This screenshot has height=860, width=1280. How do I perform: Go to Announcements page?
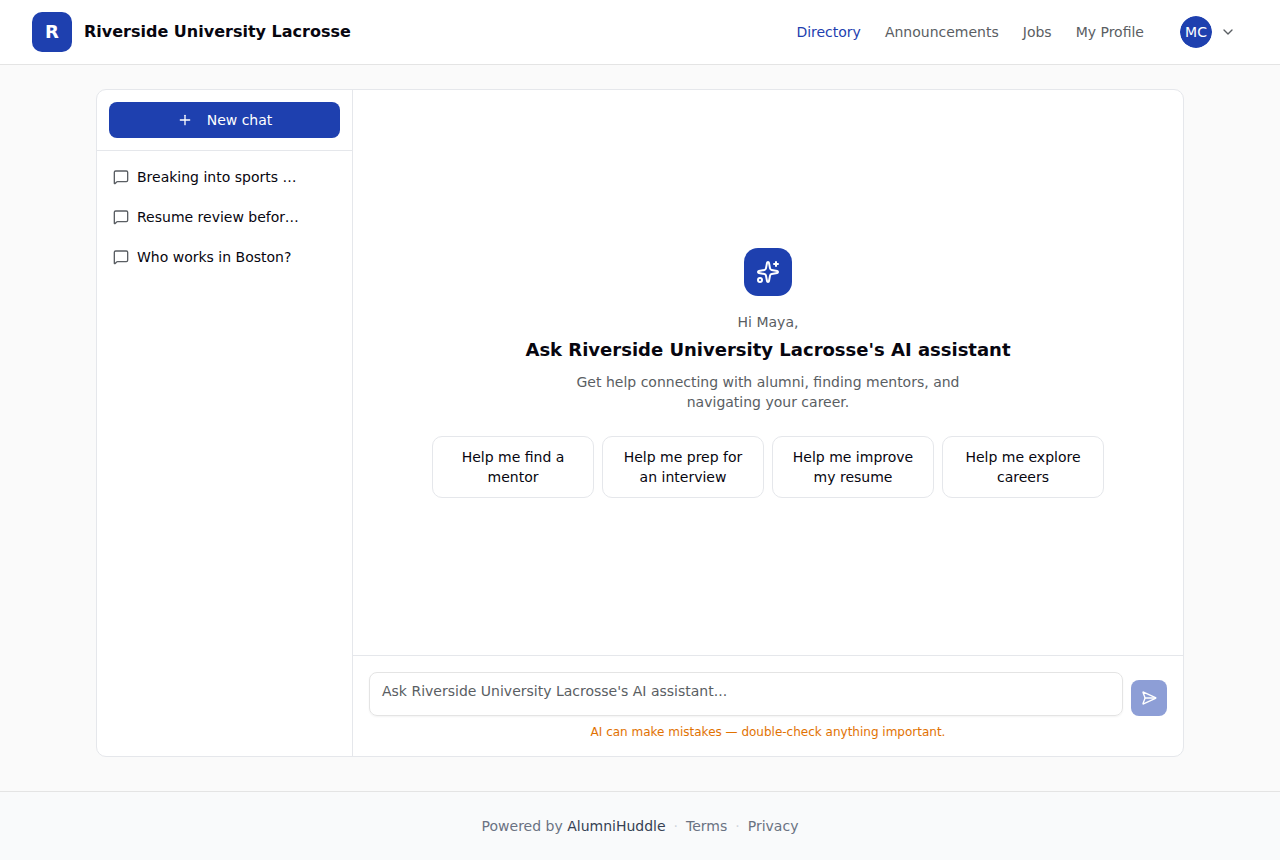(x=942, y=32)
